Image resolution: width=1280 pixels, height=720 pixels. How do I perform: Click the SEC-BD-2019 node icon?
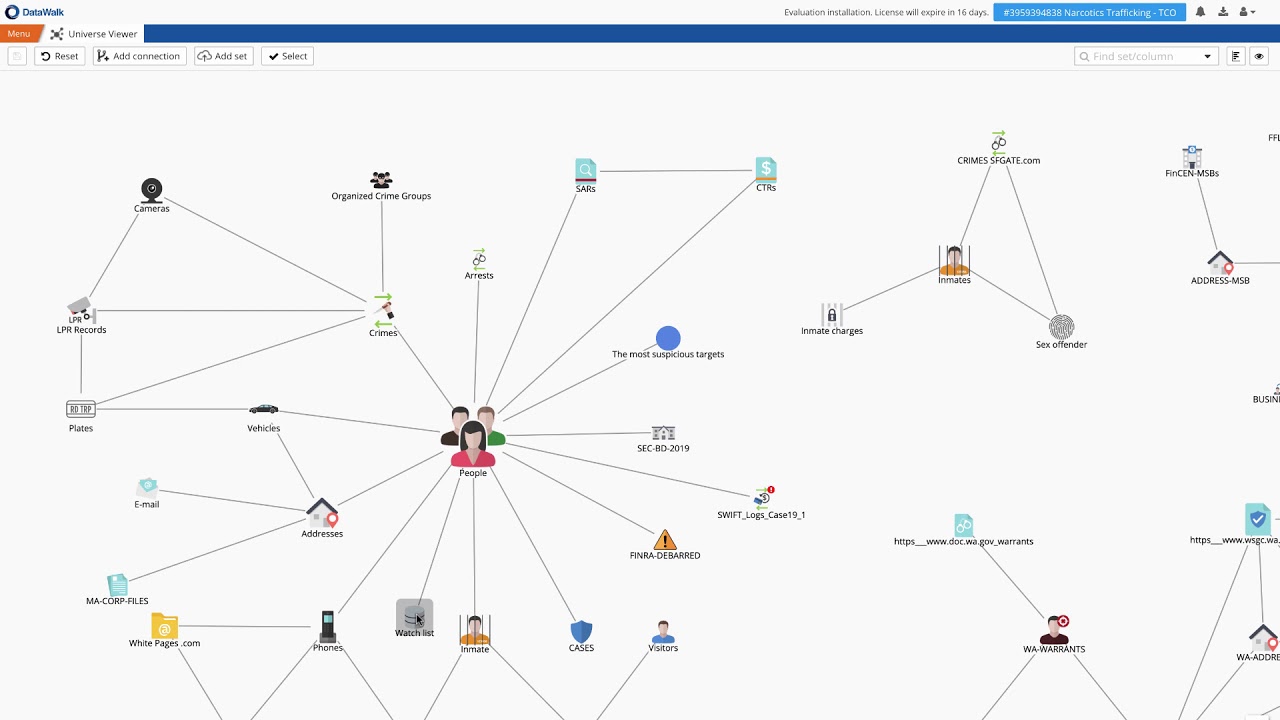(663, 433)
